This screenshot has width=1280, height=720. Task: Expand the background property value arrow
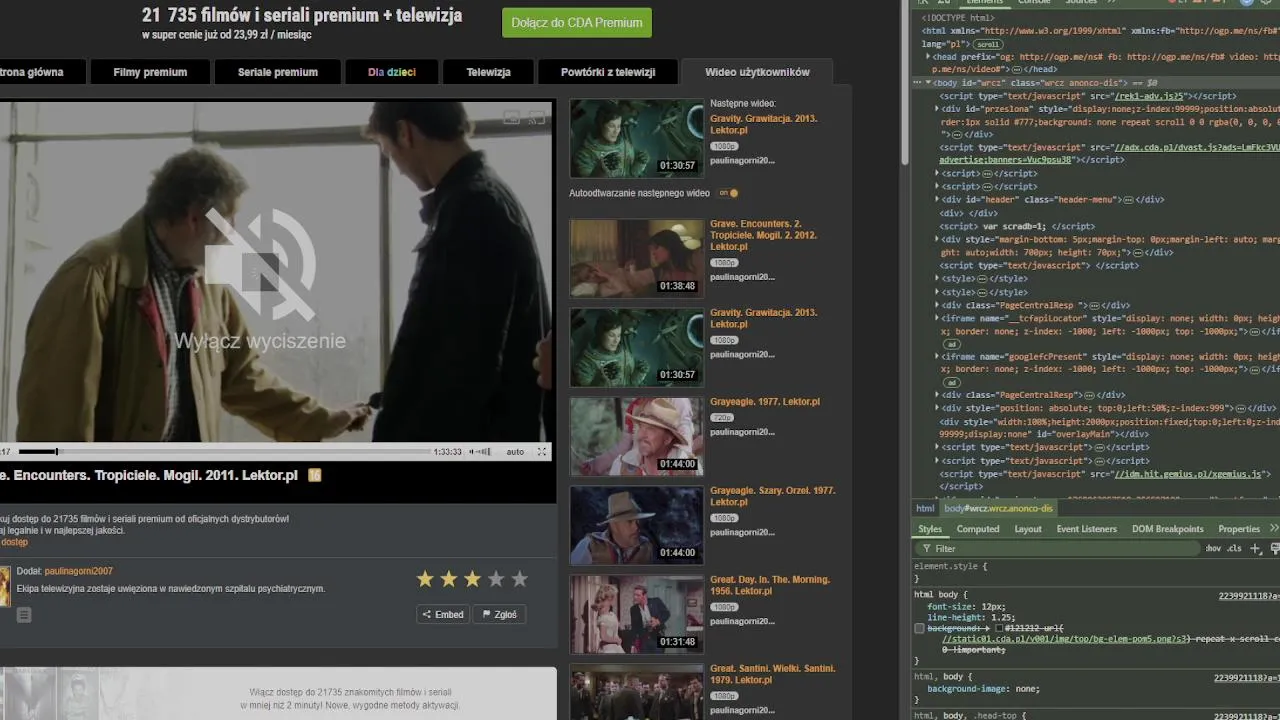point(988,628)
